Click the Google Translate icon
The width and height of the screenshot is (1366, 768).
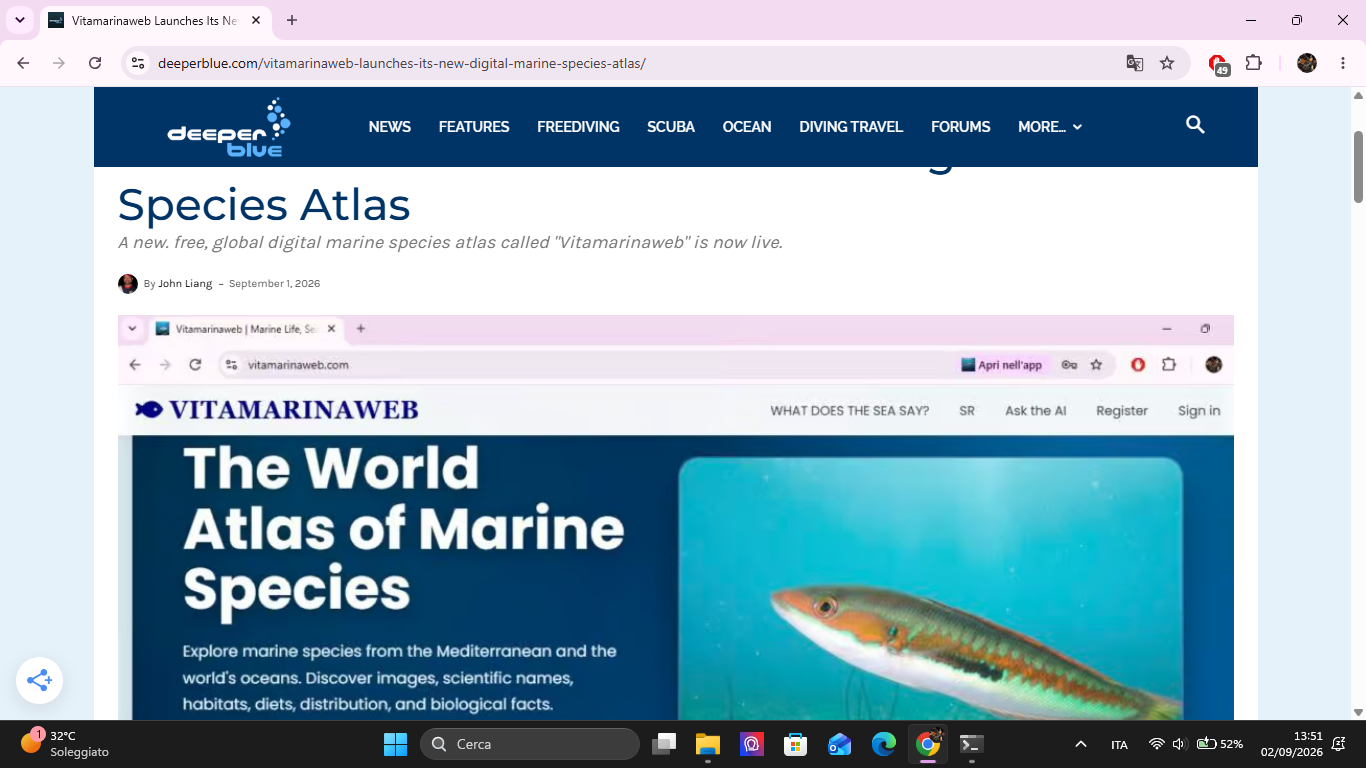tap(1135, 63)
